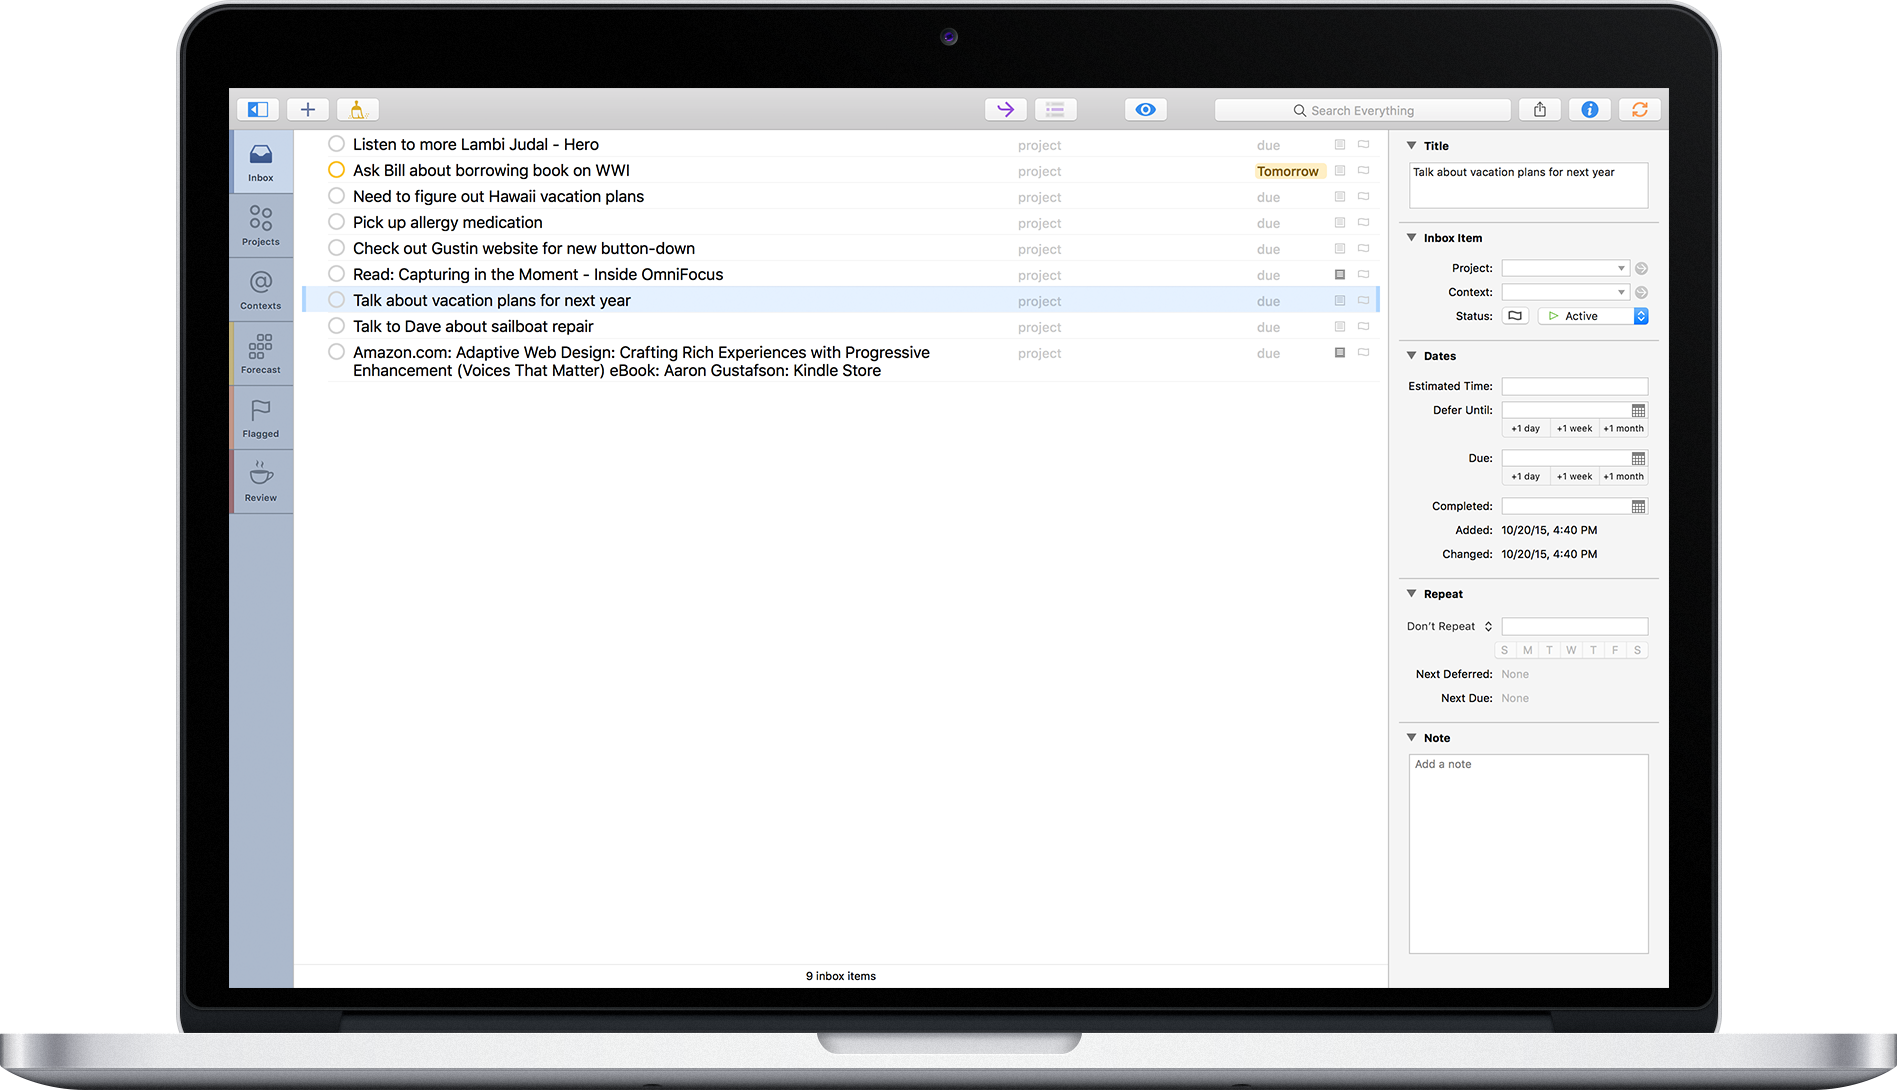The width and height of the screenshot is (1897, 1090).
Task: Open the Flagged perspective
Action: (x=261, y=418)
